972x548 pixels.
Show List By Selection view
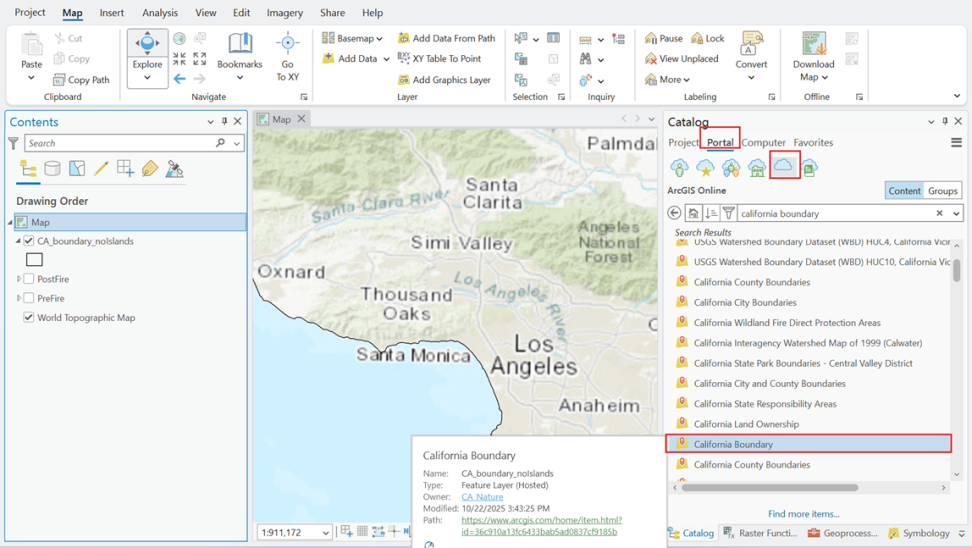tap(77, 169)
